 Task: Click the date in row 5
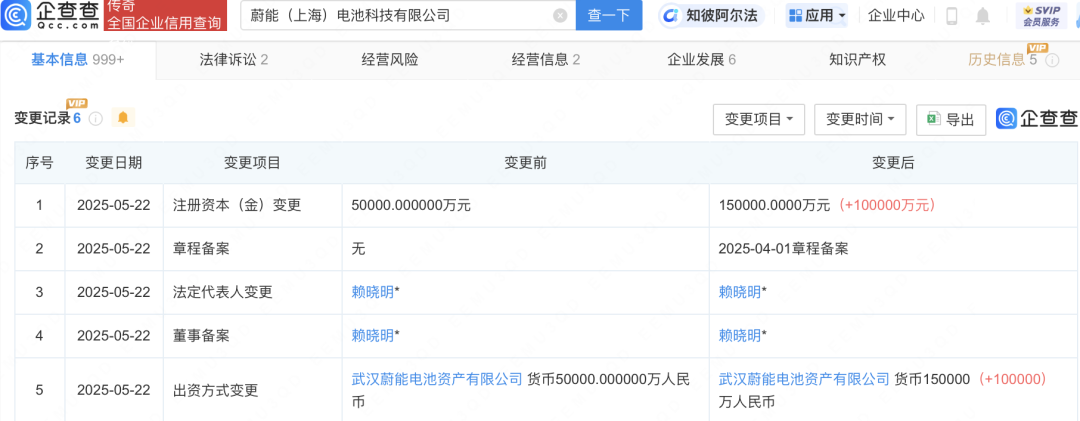tap(114, 391)
